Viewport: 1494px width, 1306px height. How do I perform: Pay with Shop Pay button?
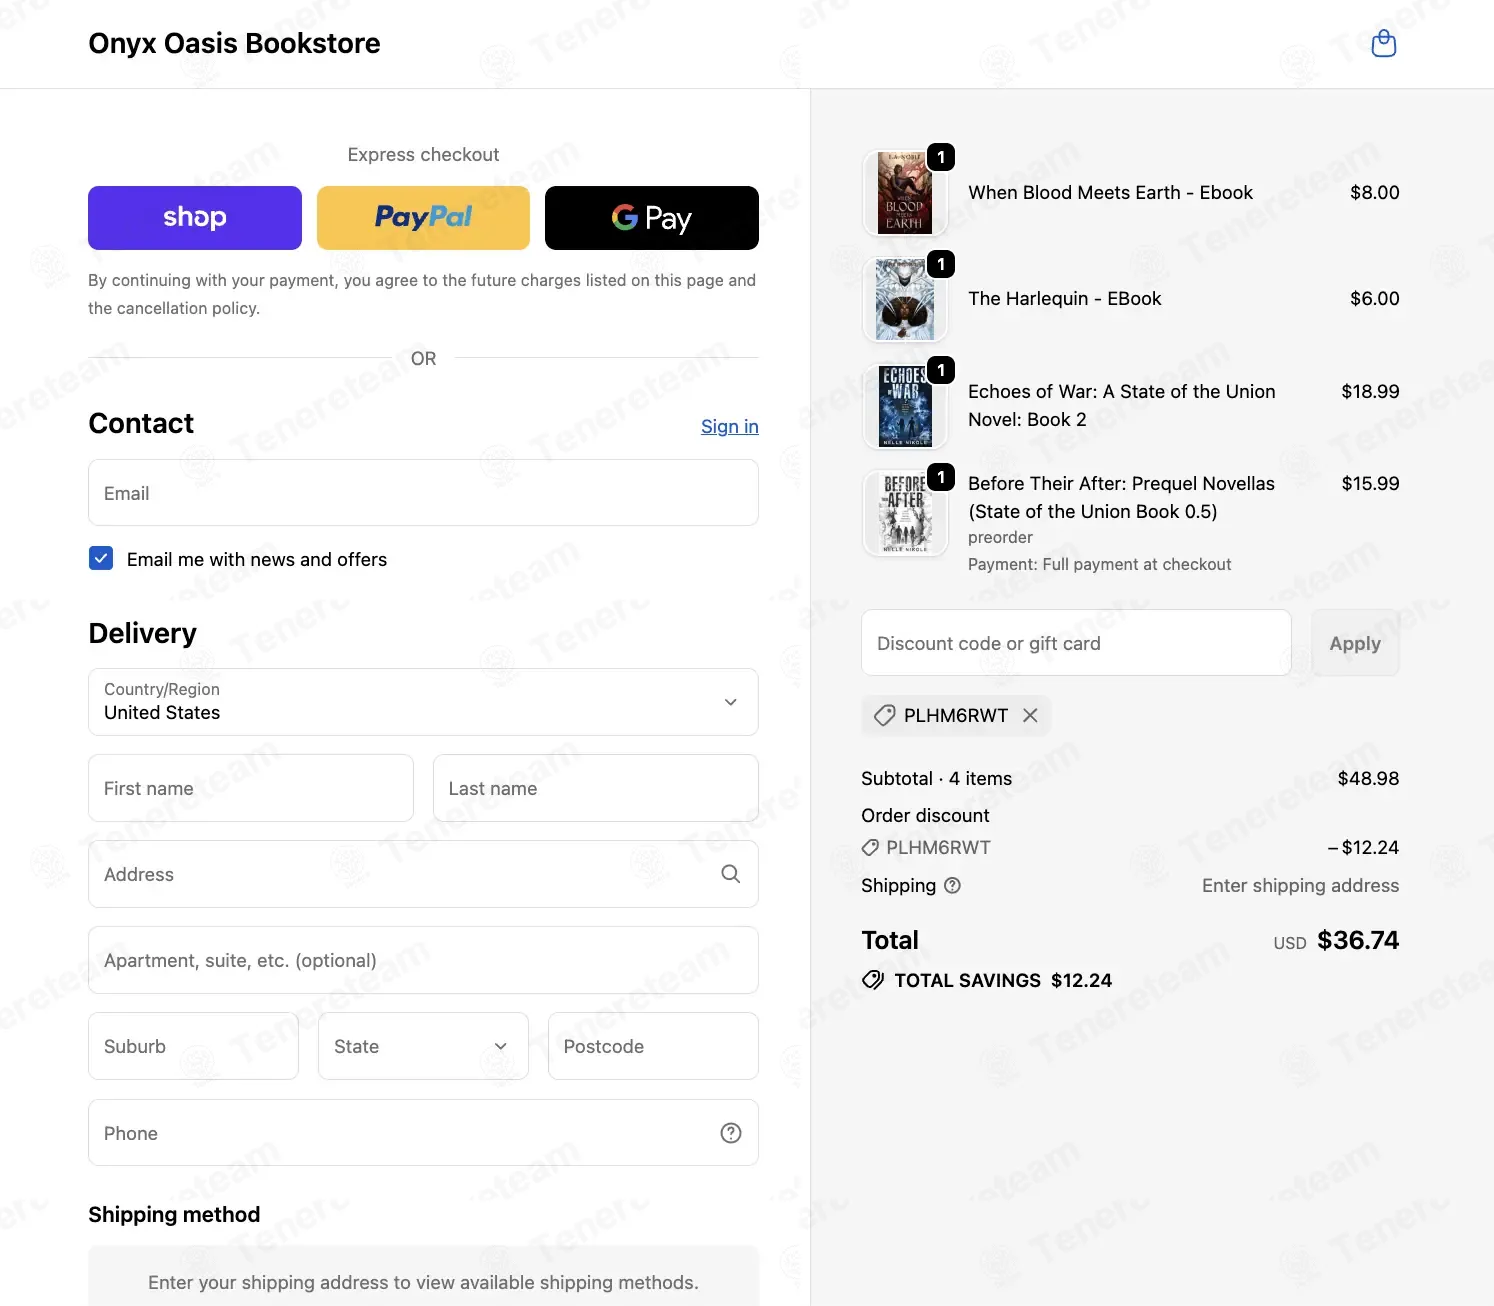195,218
